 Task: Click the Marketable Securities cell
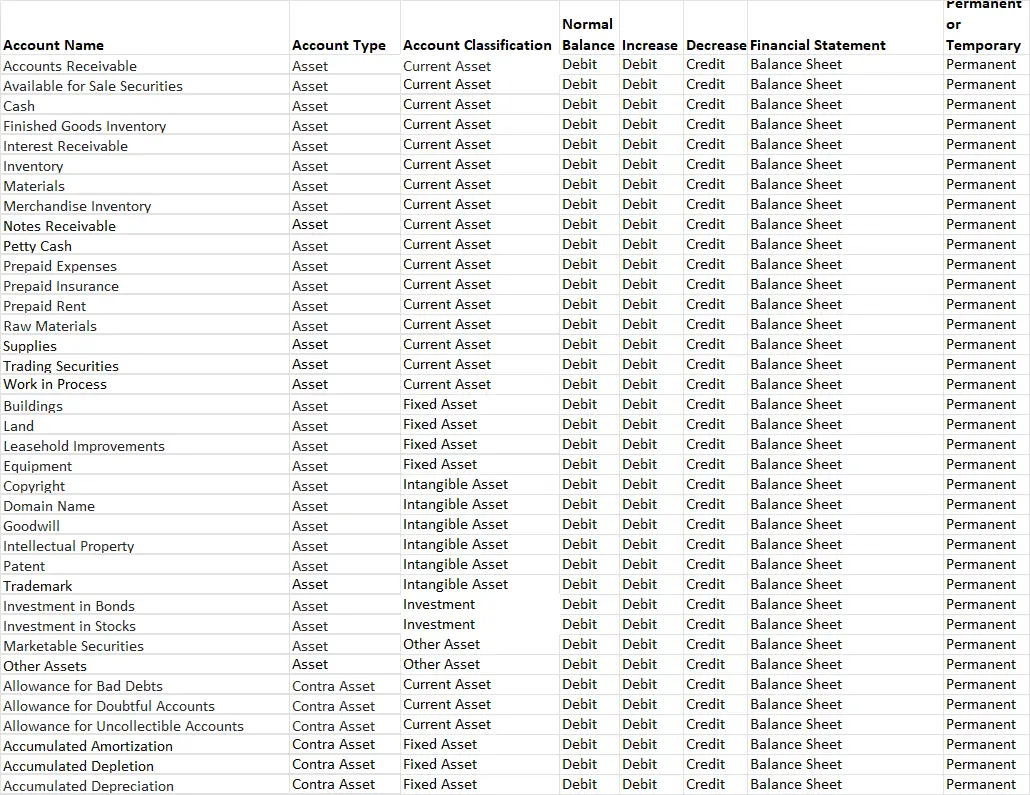click(x=74, y=646)
